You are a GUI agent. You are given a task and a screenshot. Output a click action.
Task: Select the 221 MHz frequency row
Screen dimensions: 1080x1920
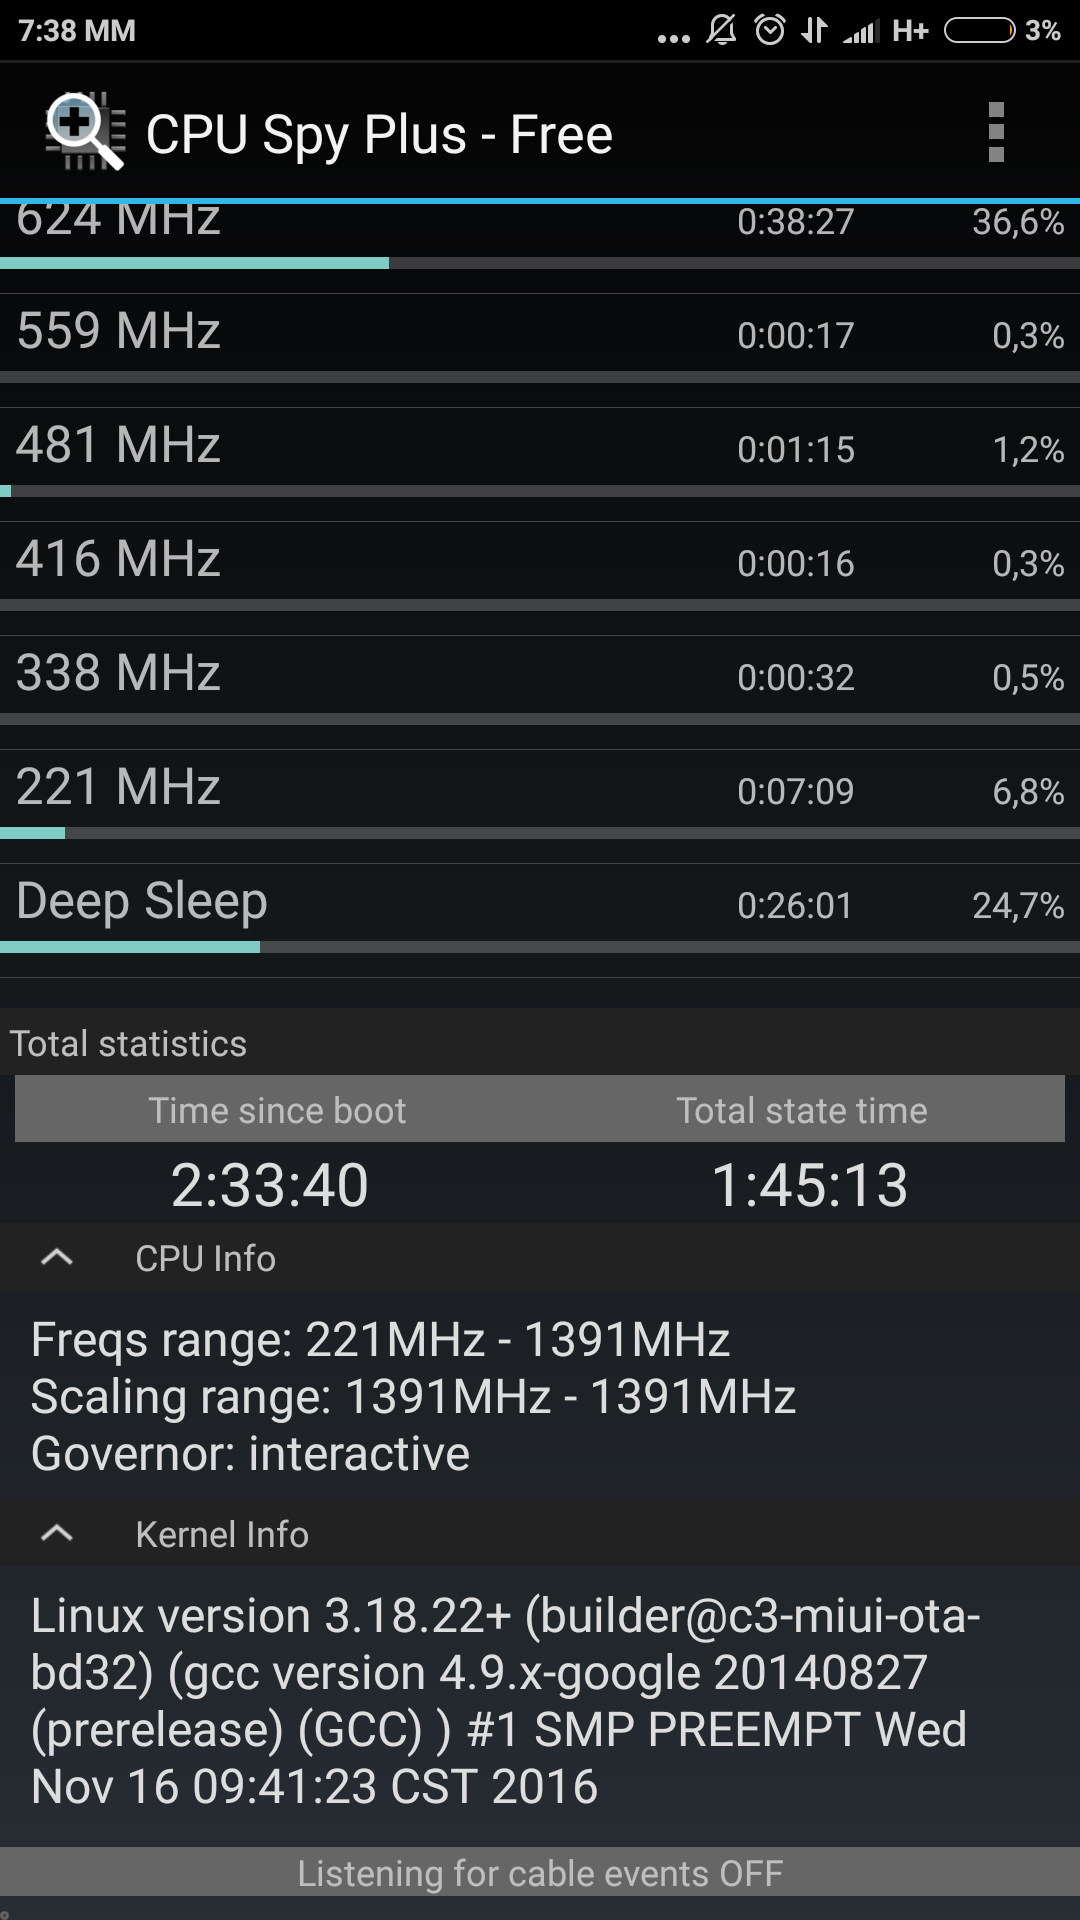pyautogui.click(x=540, y=789)
